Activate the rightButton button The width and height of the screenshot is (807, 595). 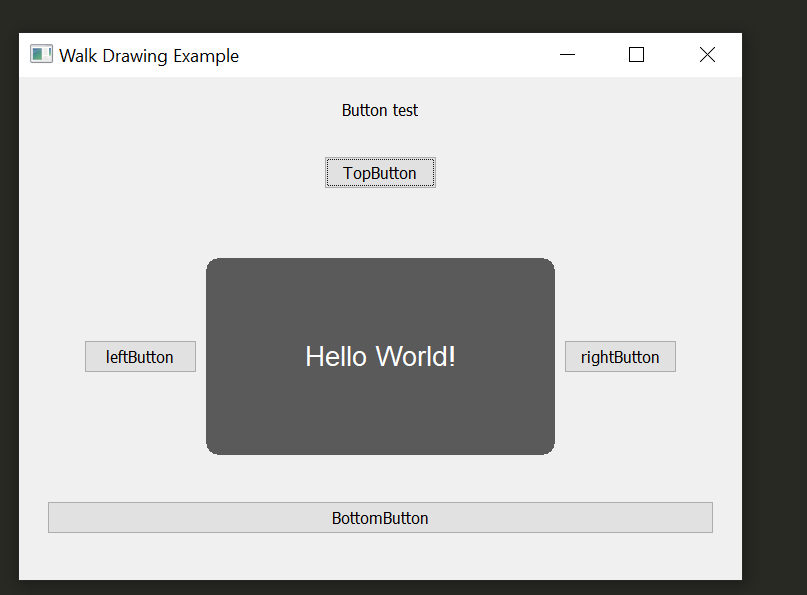tap(620, 356)
